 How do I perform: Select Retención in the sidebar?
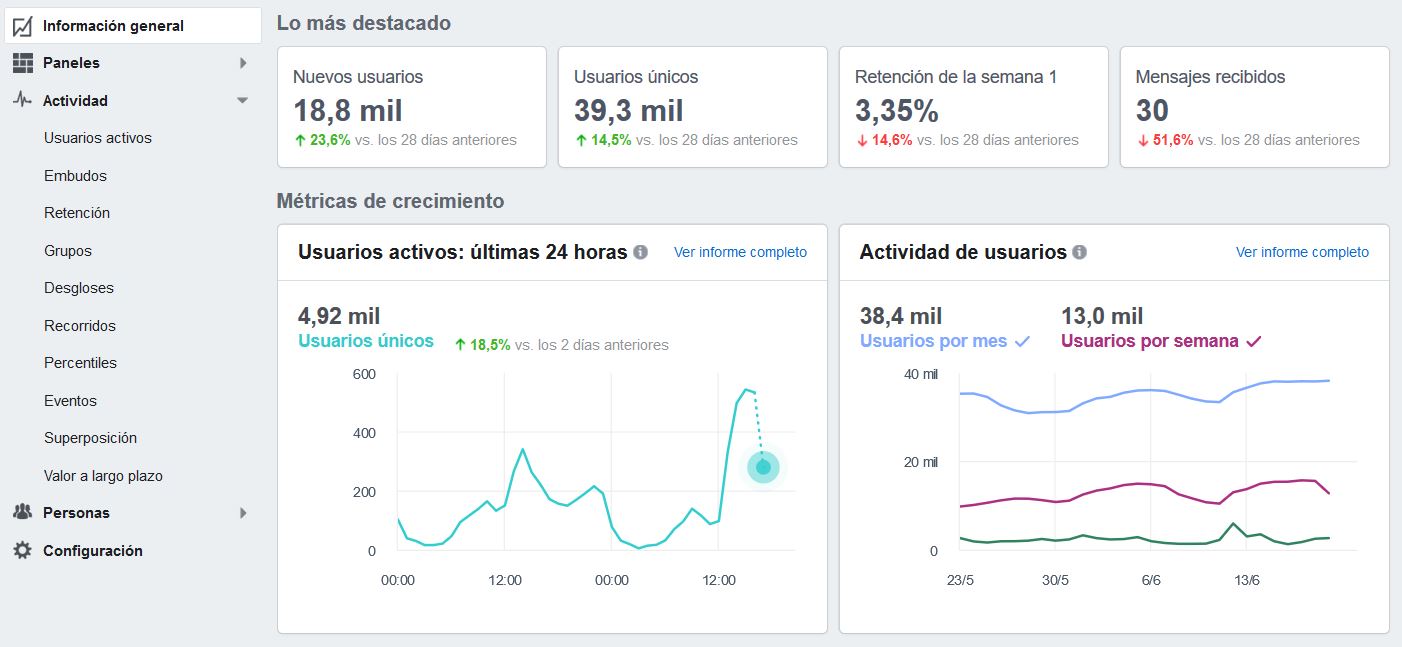(x=77, y=213)
